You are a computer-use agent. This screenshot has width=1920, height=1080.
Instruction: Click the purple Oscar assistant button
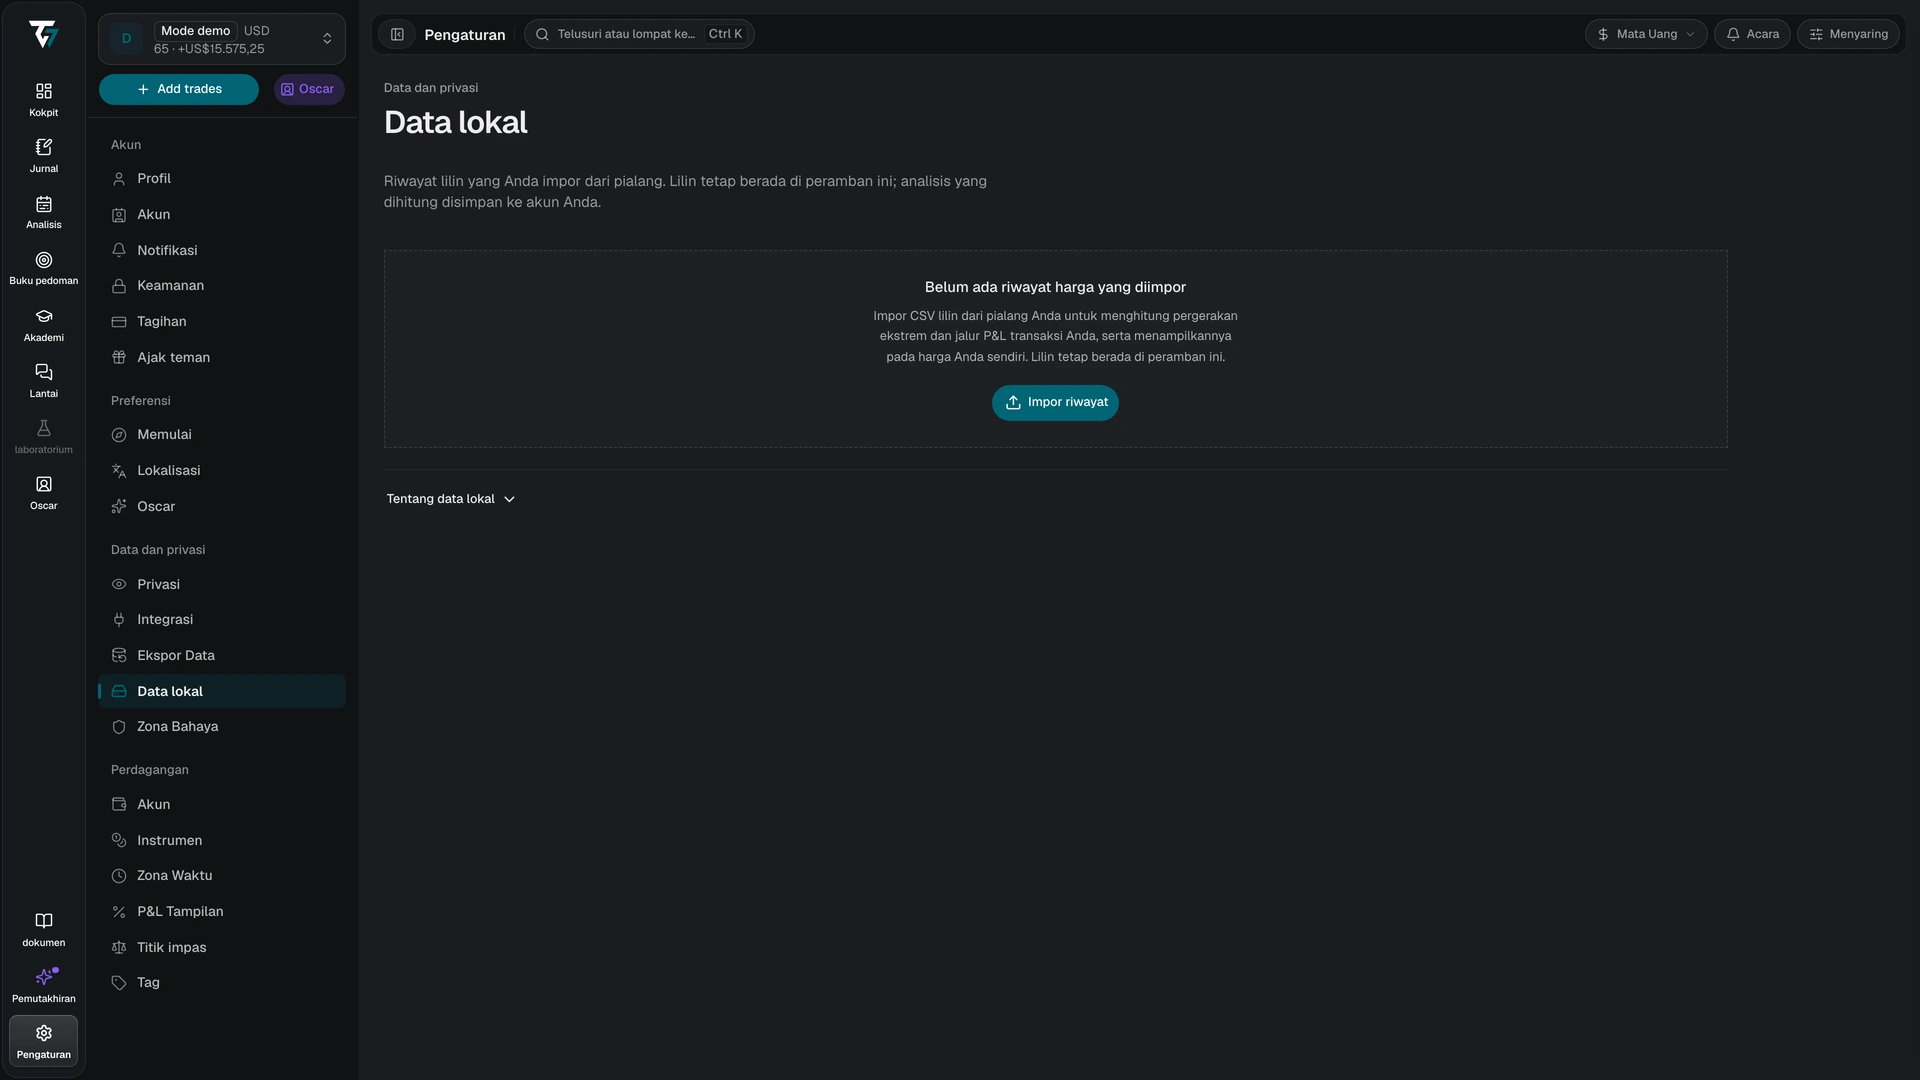309,89
